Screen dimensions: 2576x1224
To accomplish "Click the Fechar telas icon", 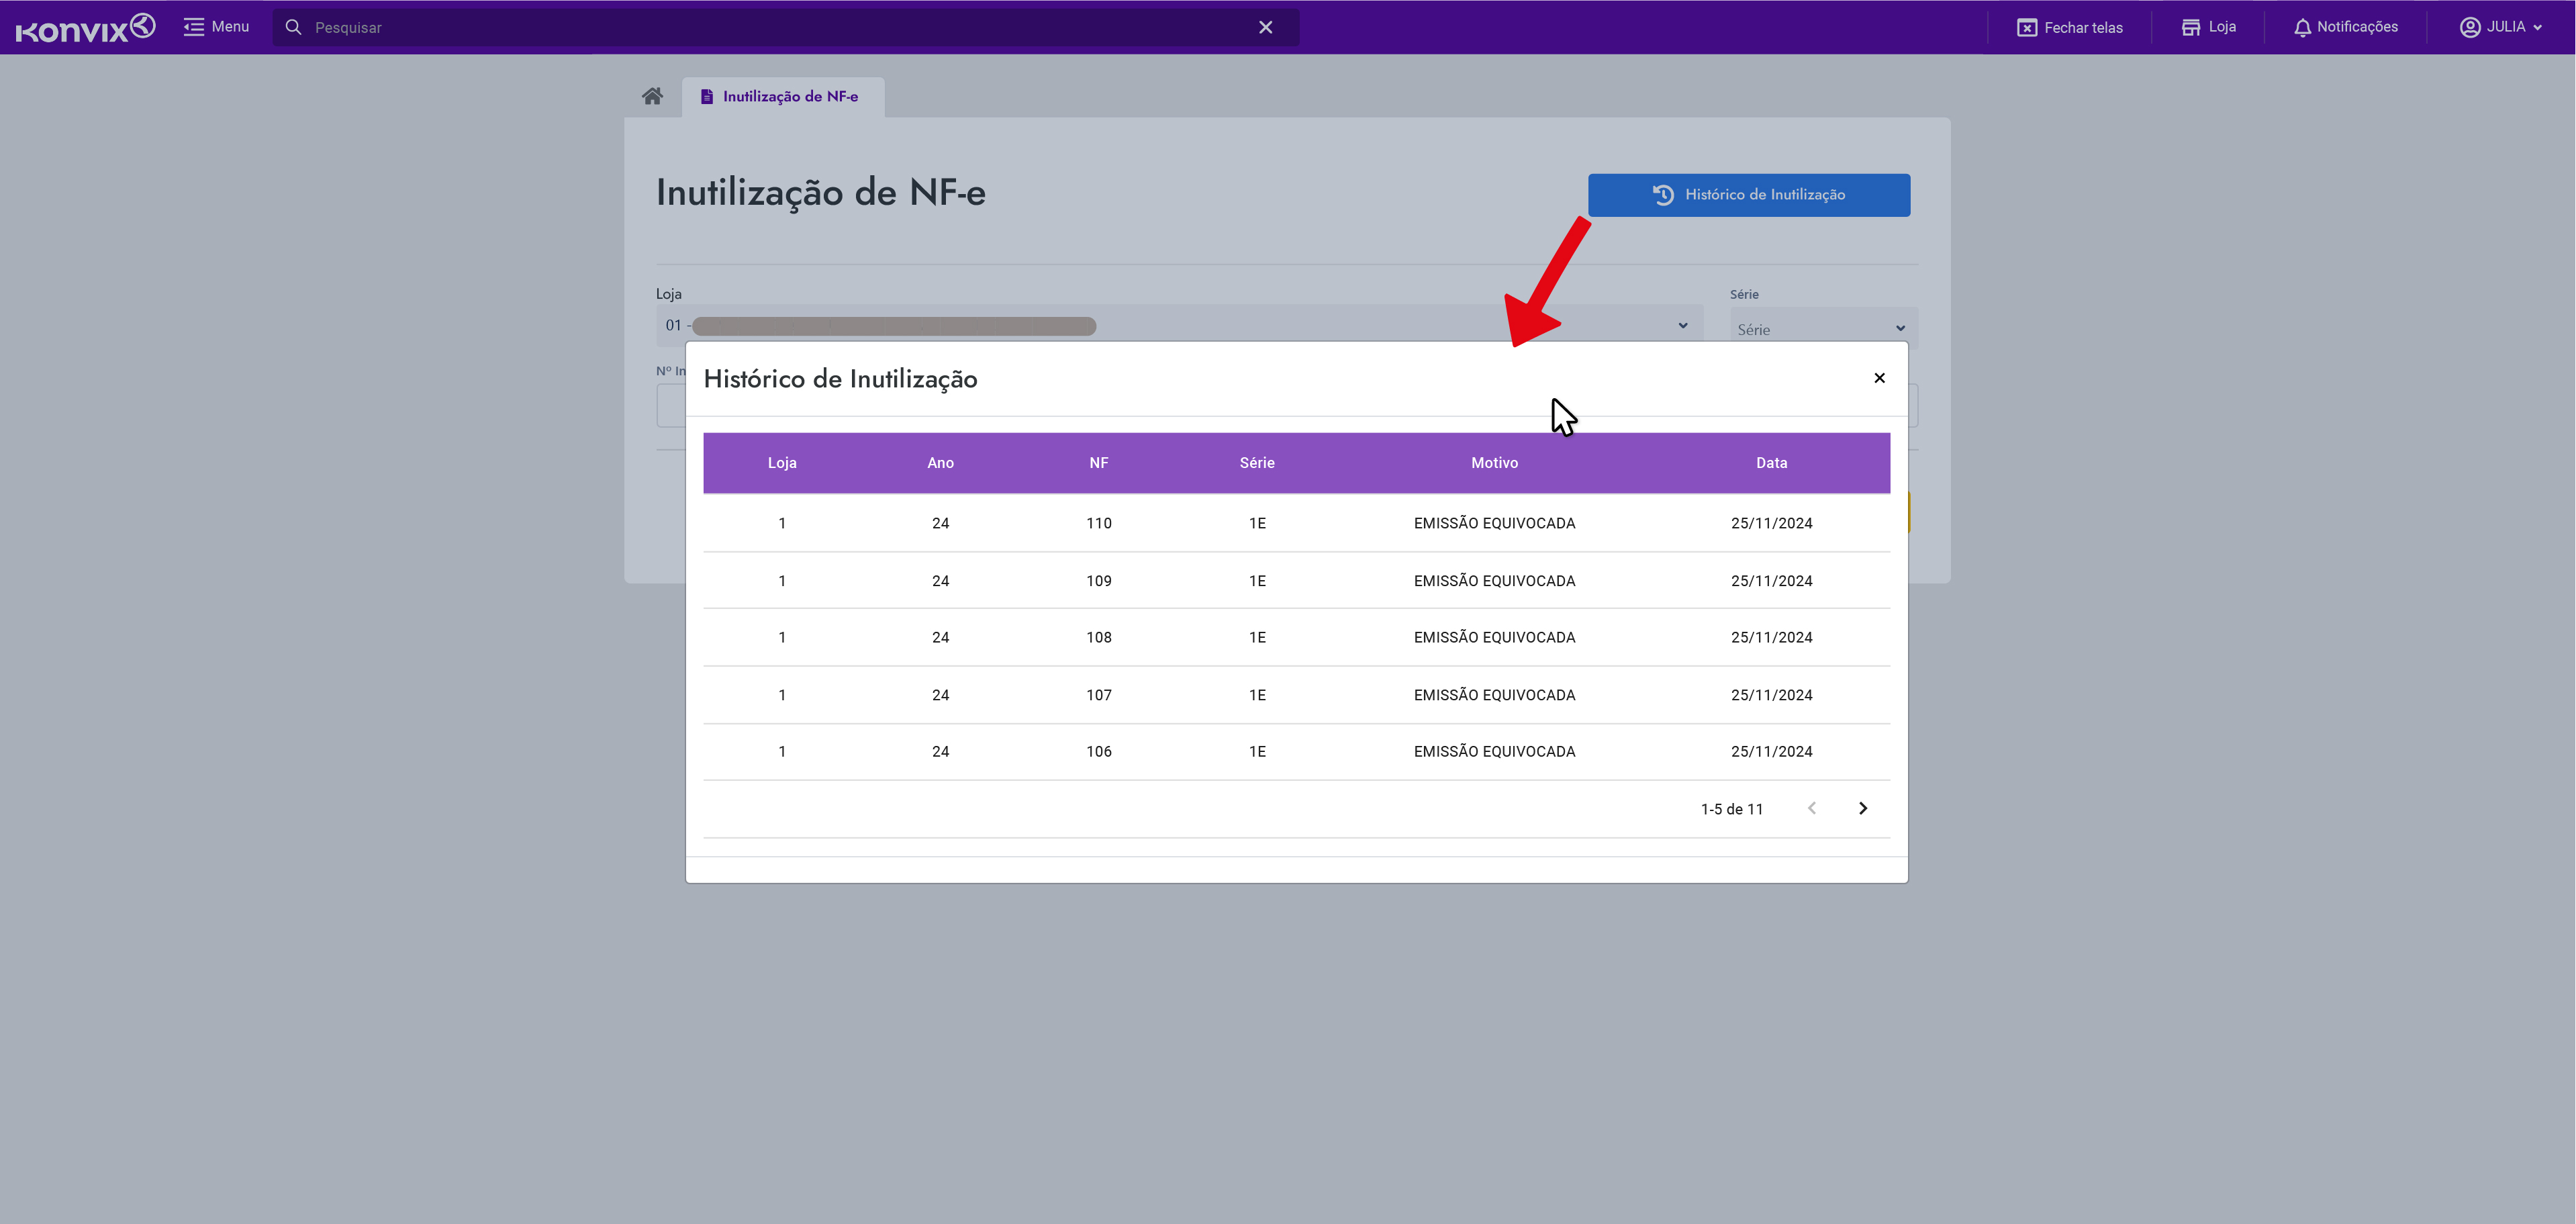I will pos(2026,27).
